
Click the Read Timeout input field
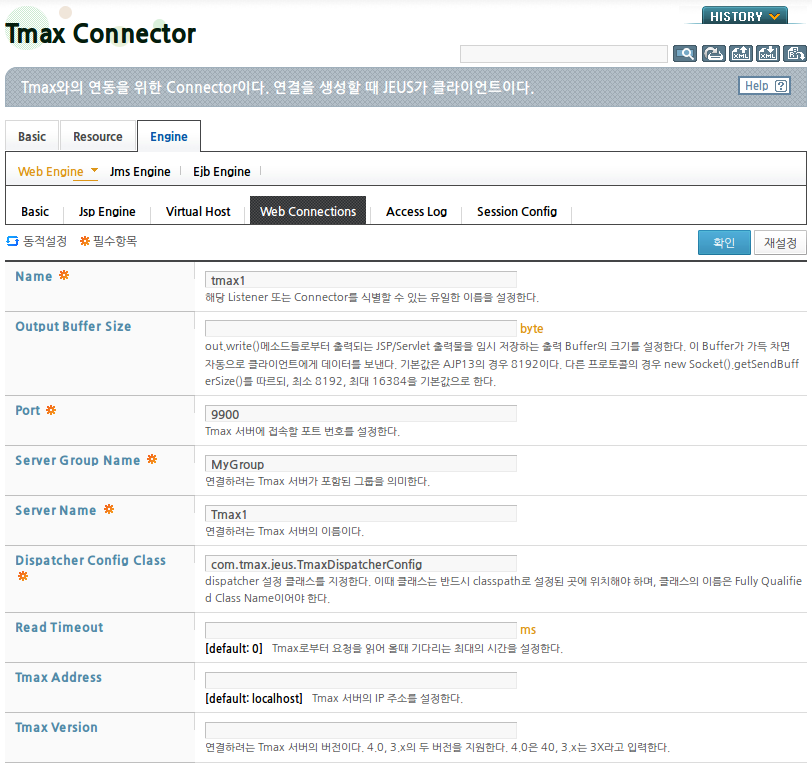pyautogui.click(x=361, y=630)
